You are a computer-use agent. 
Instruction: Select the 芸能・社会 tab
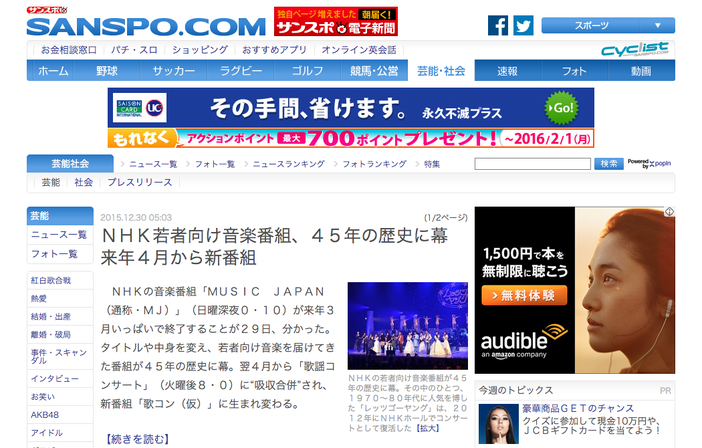point(441,71)
